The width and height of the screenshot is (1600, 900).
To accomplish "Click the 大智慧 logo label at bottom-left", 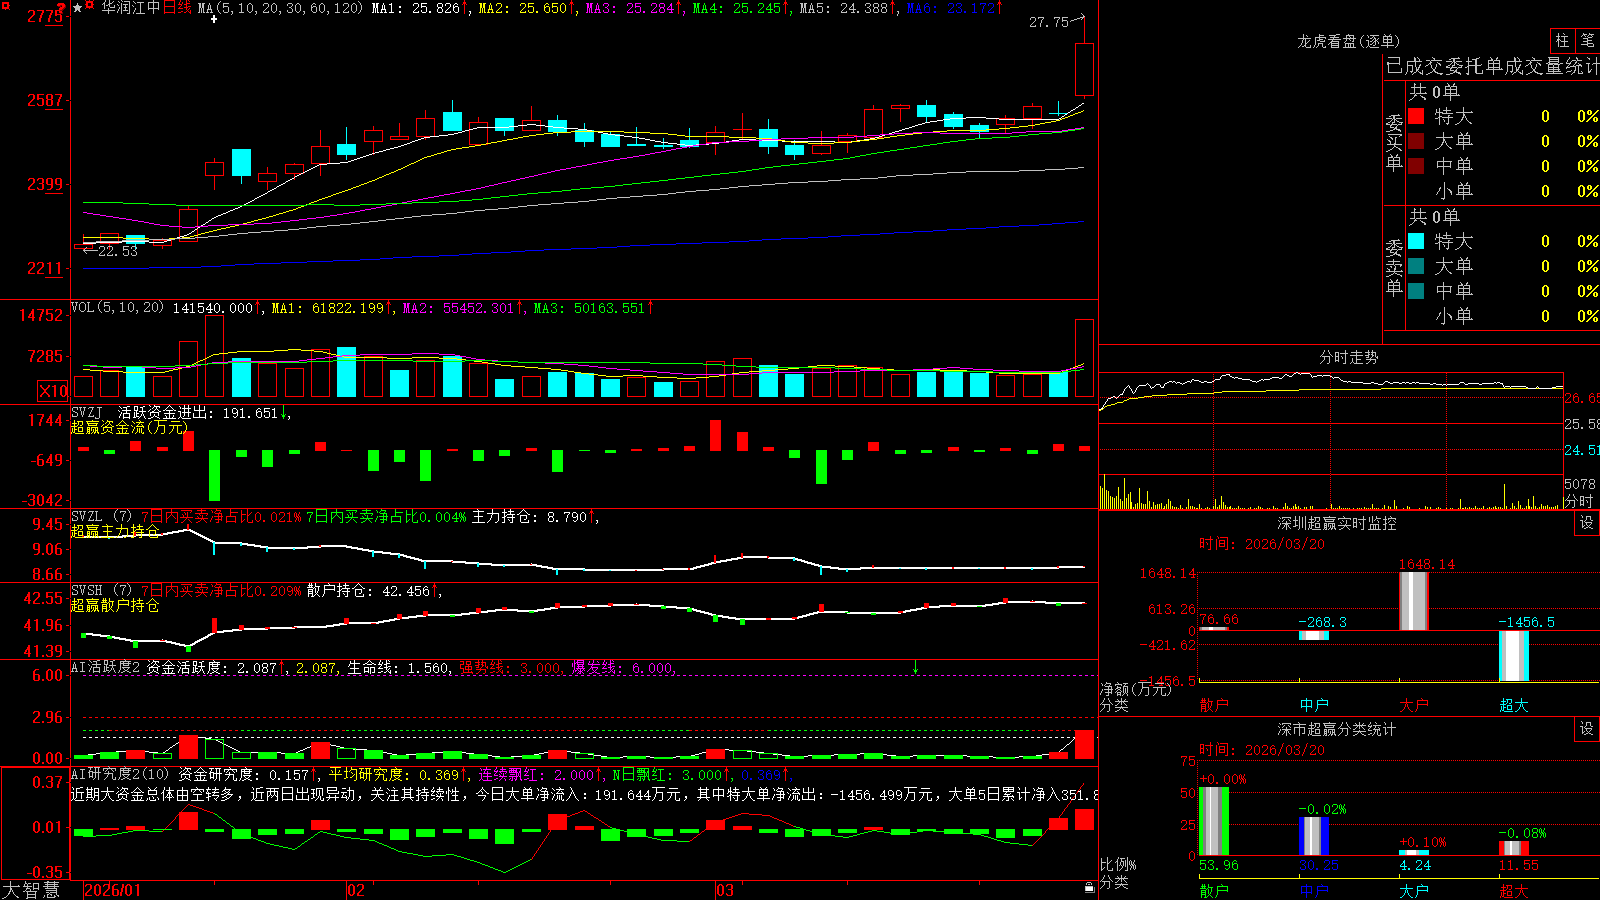I will point(31,890).
